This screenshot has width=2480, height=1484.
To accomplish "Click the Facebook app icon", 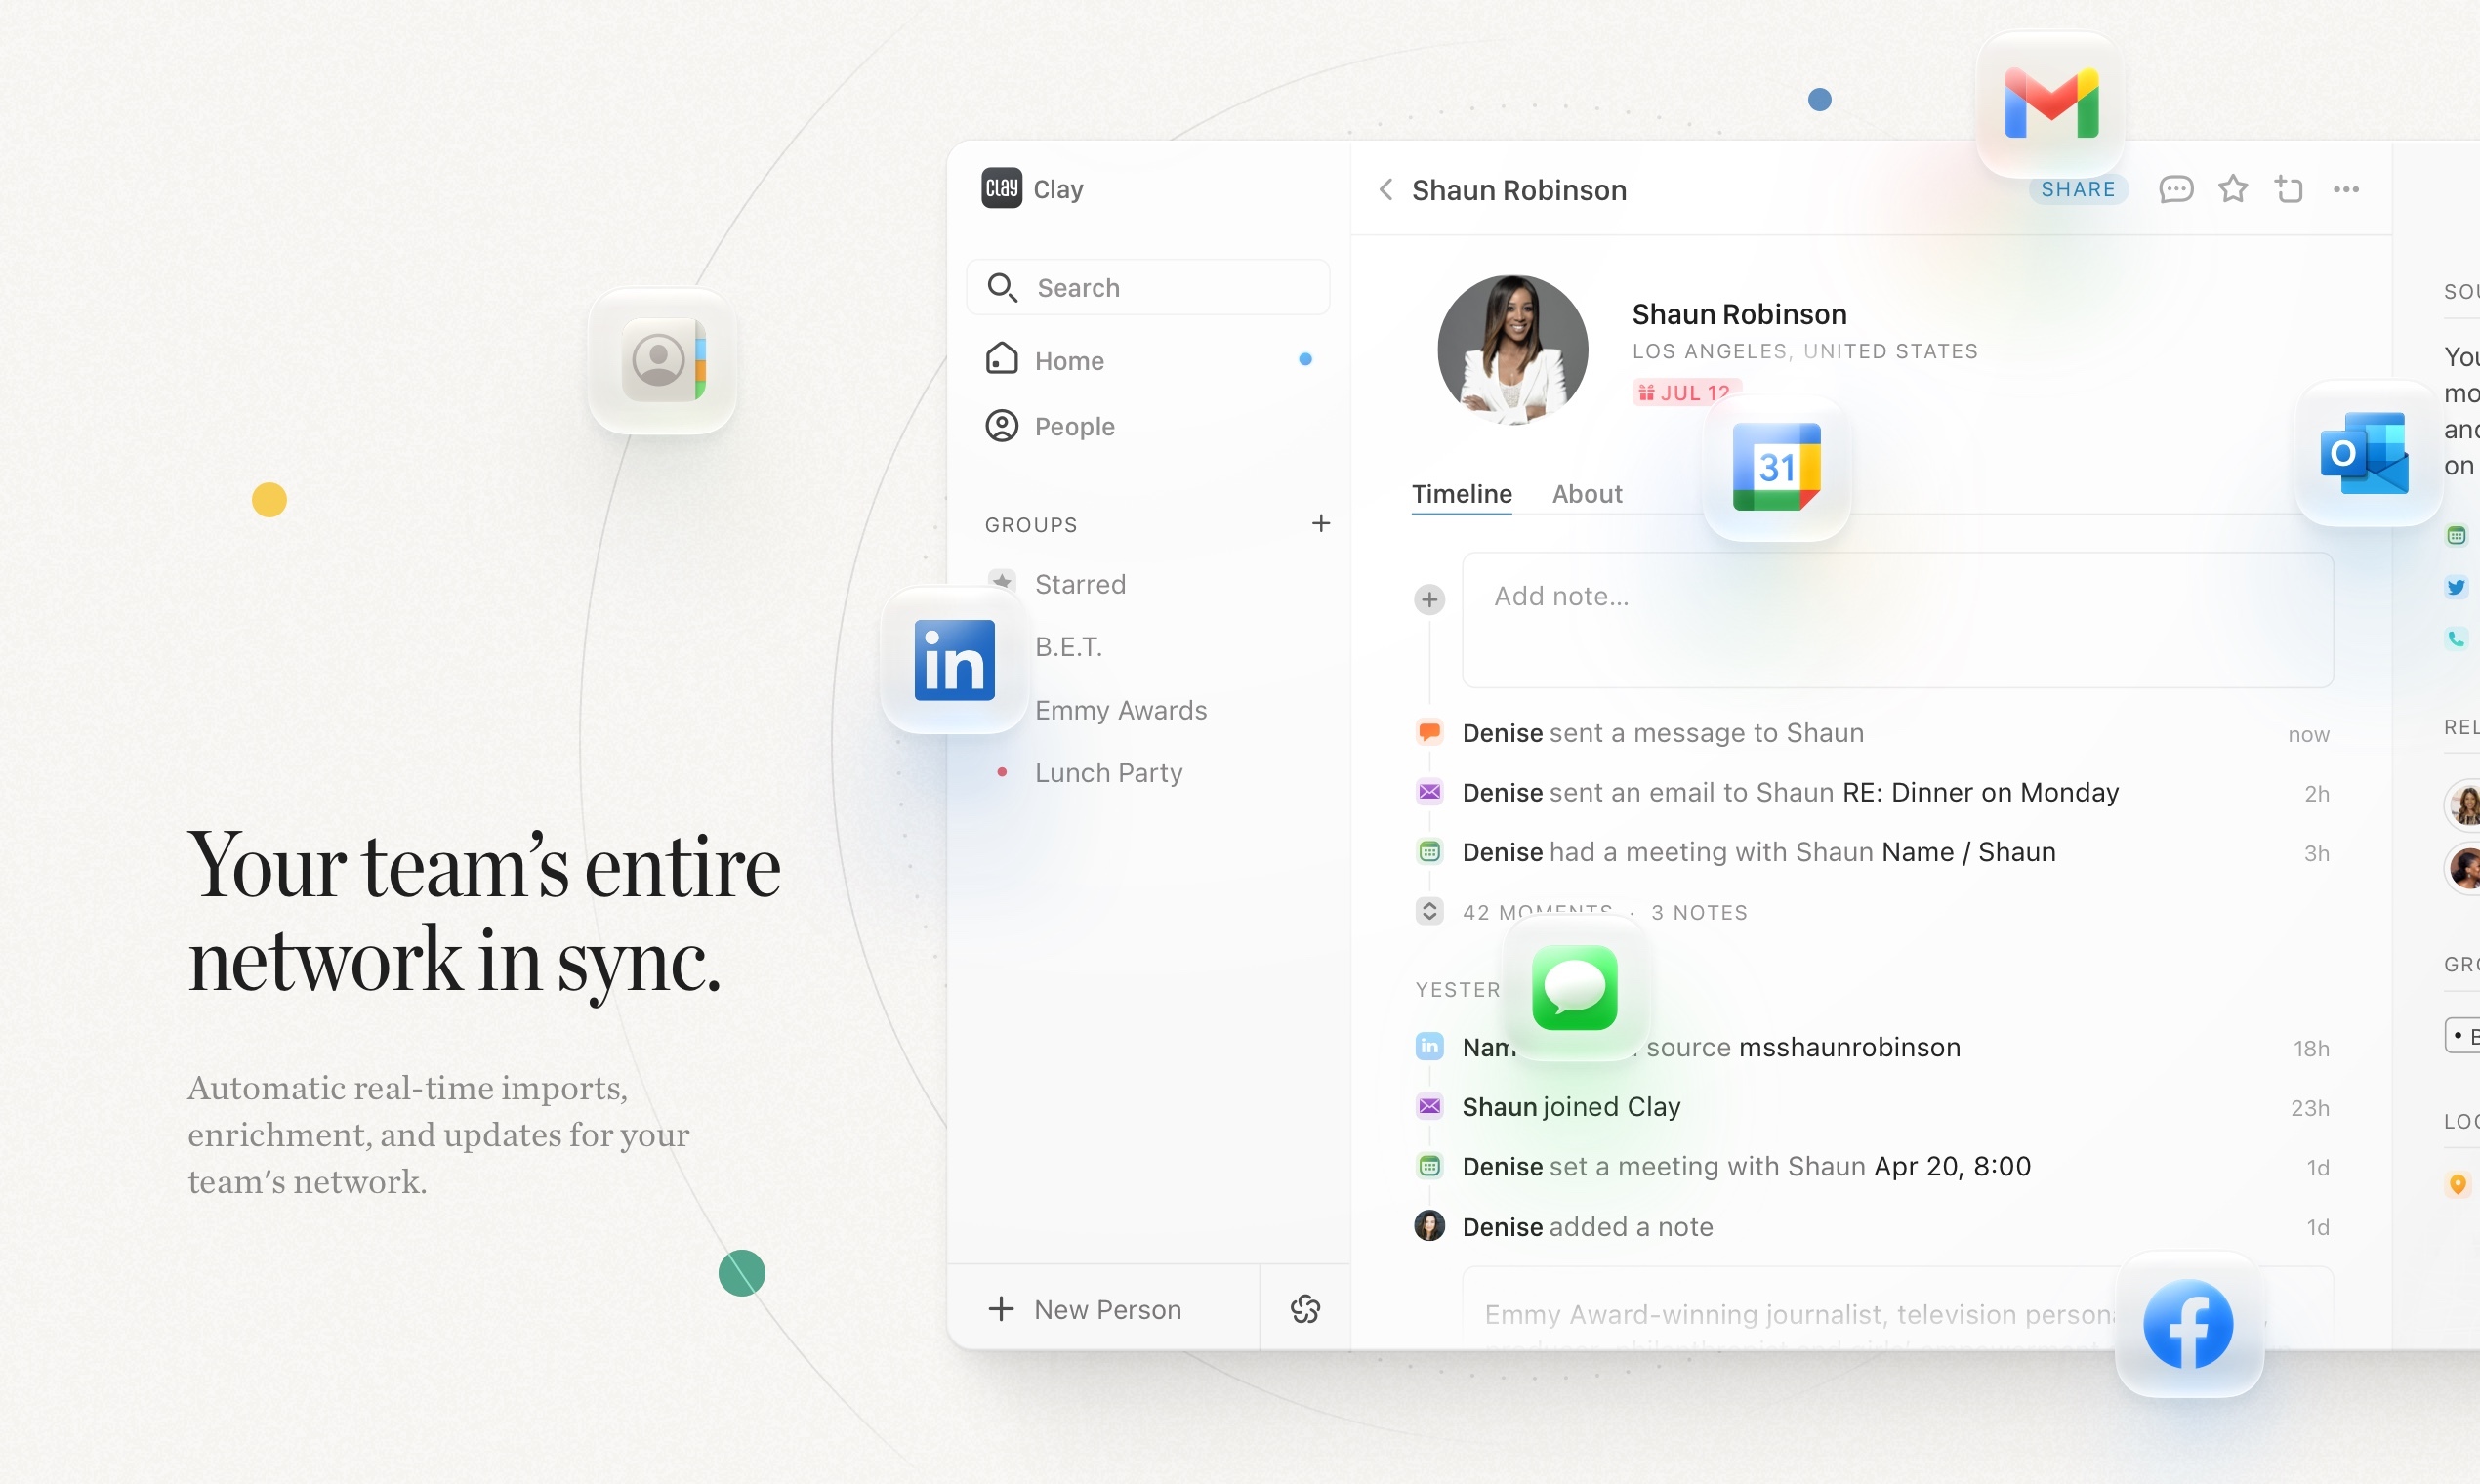I will point(2188,1323).
